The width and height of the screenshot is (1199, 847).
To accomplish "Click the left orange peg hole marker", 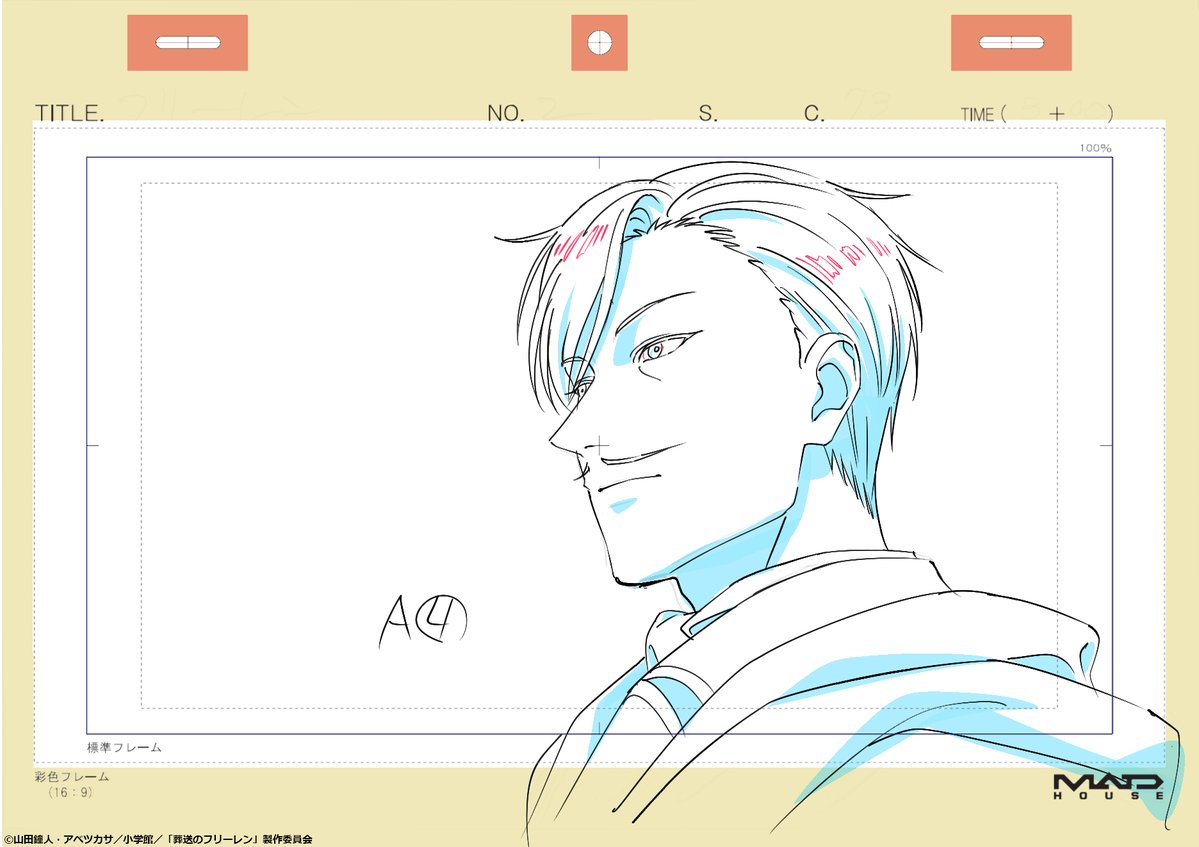I will 187,43.
